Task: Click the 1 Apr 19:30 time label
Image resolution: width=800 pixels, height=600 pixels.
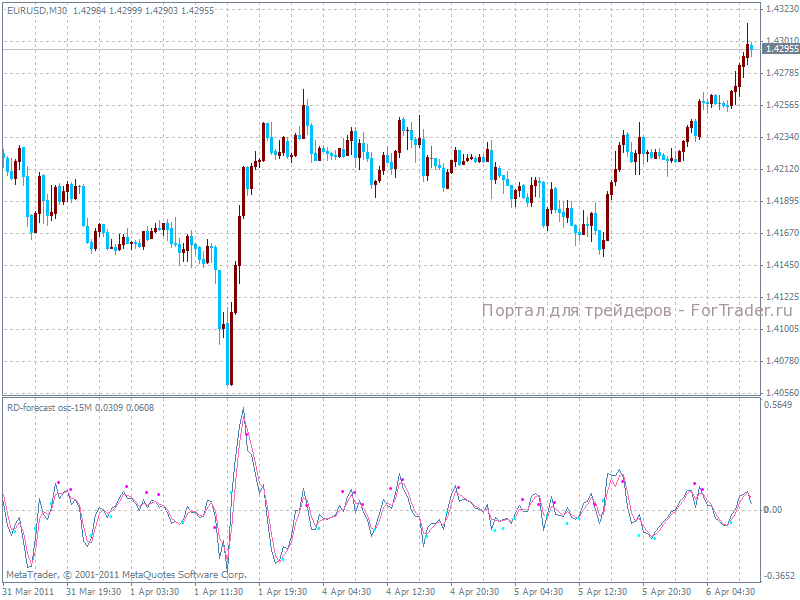Action: coord(283,592)
